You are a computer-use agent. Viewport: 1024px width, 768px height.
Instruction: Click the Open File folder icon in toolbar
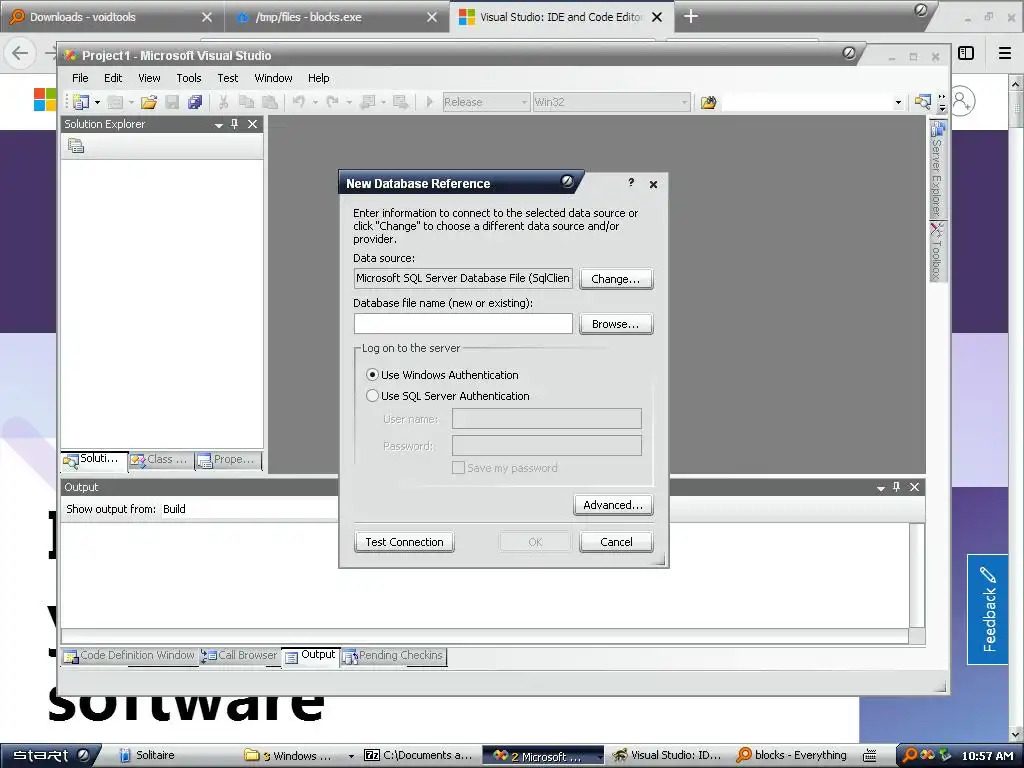tap(149, 102)
